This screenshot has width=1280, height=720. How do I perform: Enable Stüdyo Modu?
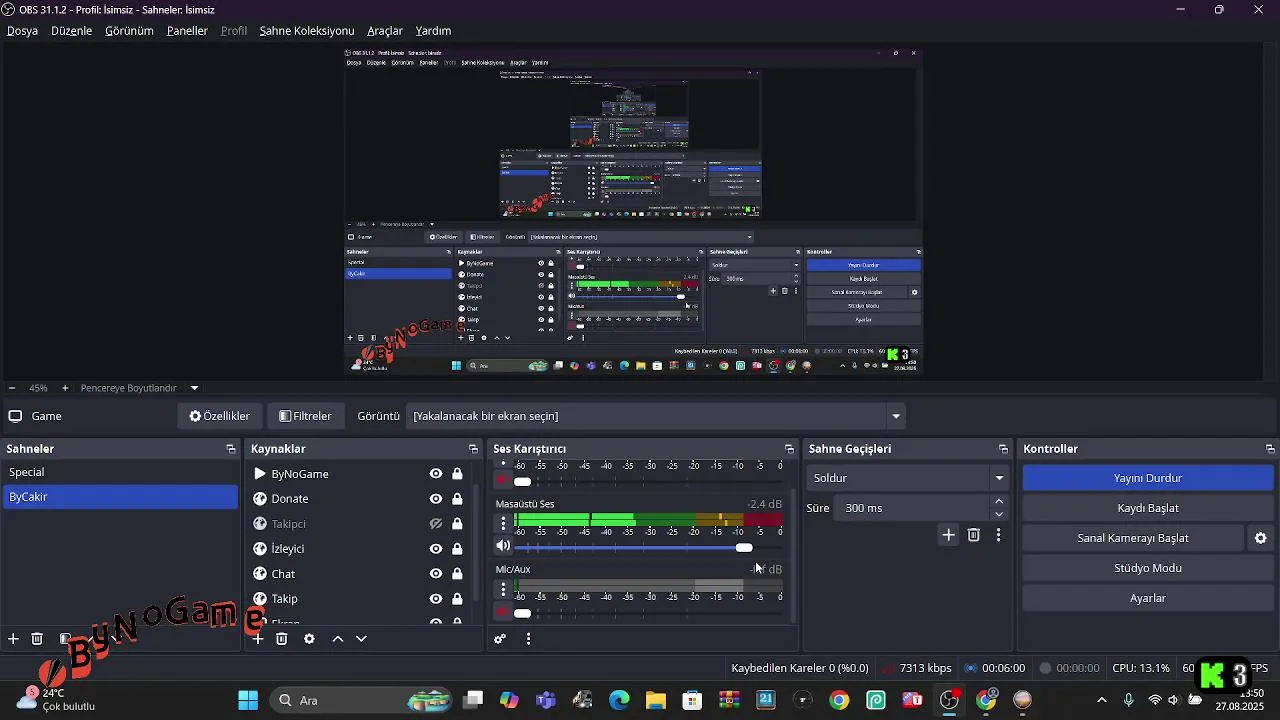point(1147,568)
